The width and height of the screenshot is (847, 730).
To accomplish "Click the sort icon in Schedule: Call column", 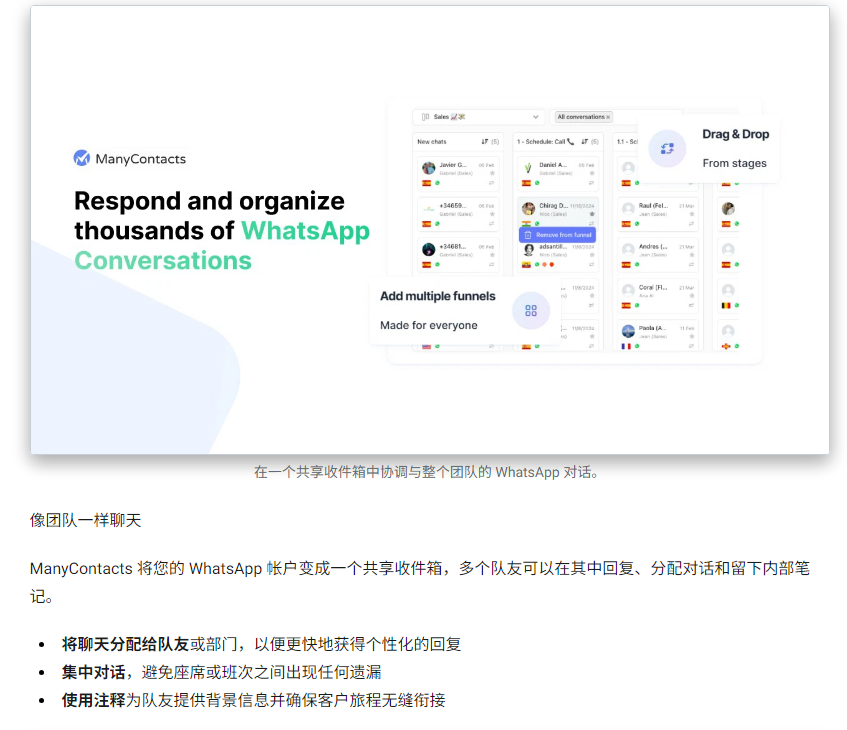I will tap(585, 142).
